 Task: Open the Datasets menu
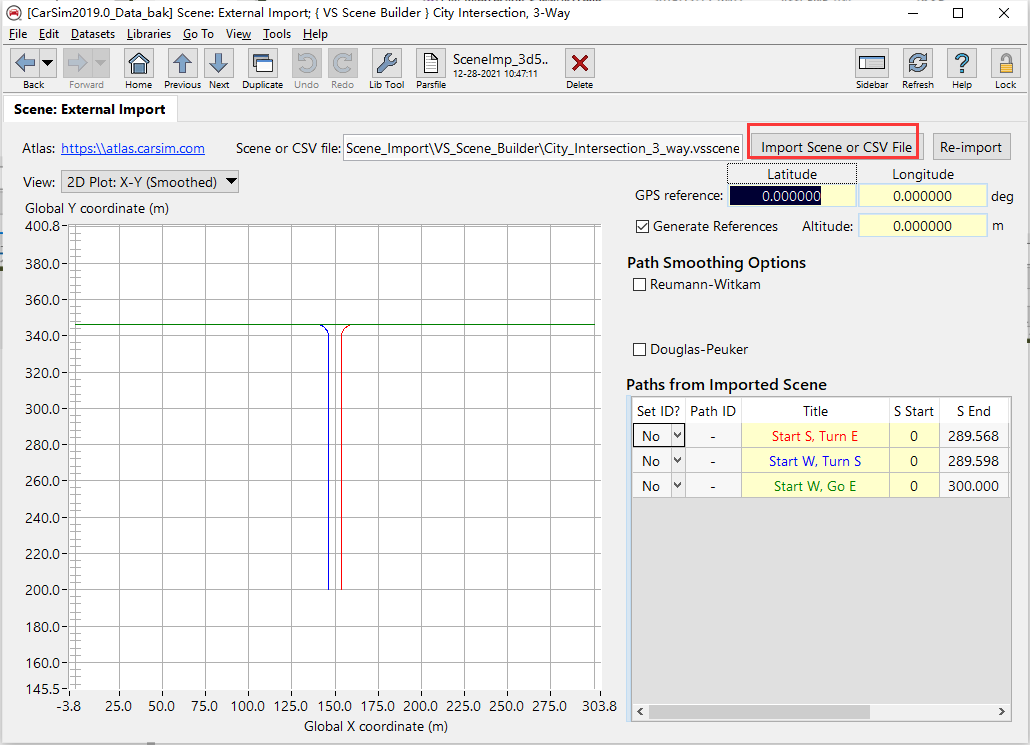coord(93,34)
